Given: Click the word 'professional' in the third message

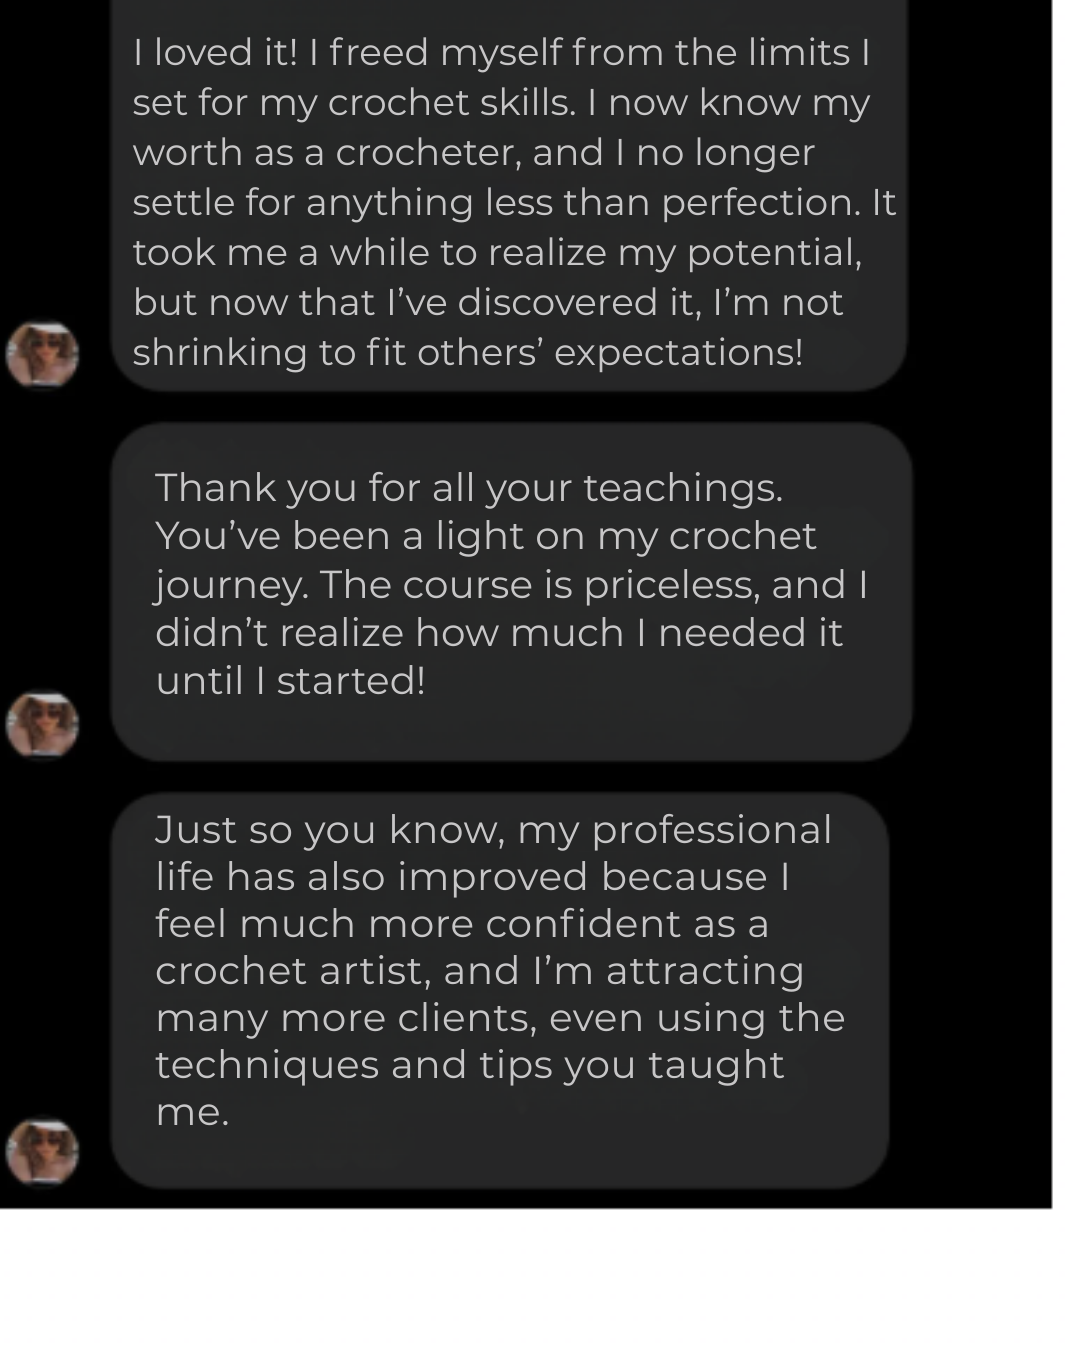Looking at the screenshot, I should [x=711, y=830].
